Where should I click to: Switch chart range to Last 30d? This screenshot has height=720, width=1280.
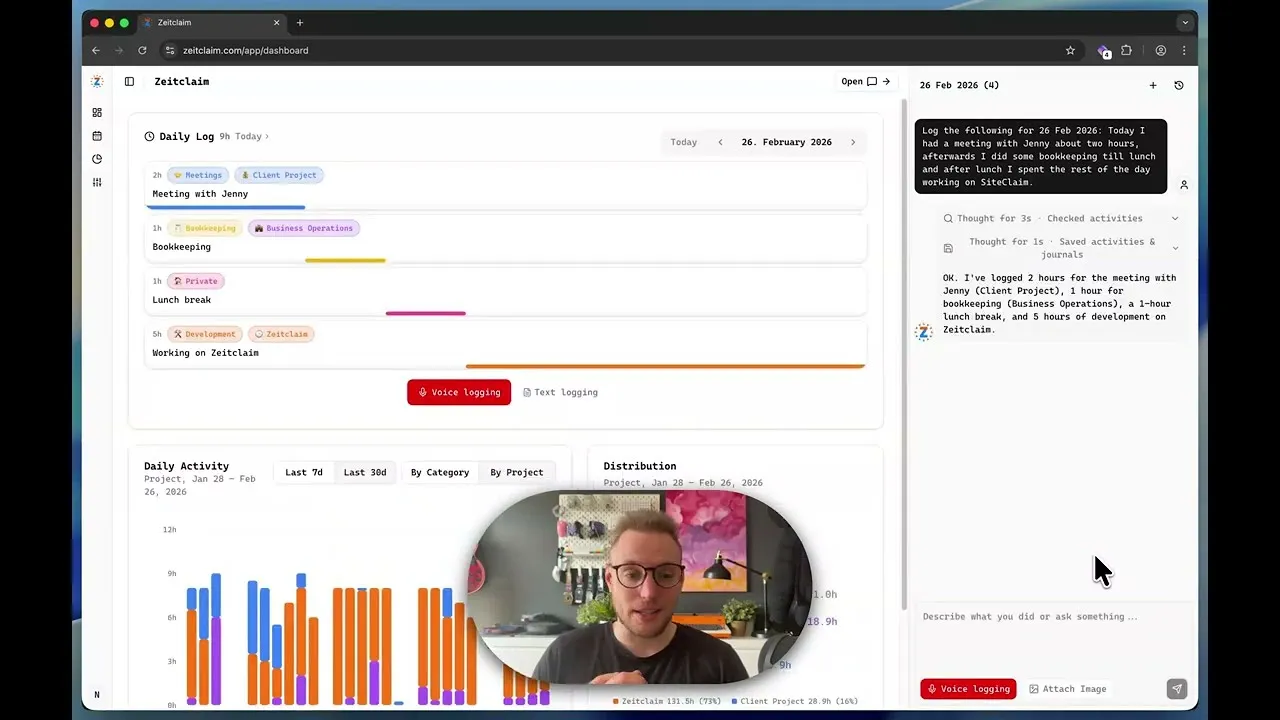pos(365,473)
